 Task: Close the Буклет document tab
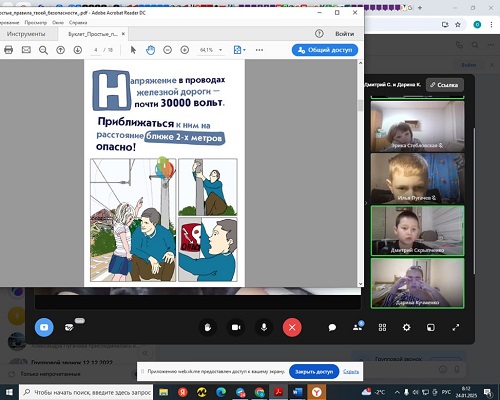[x=123, y=34]
